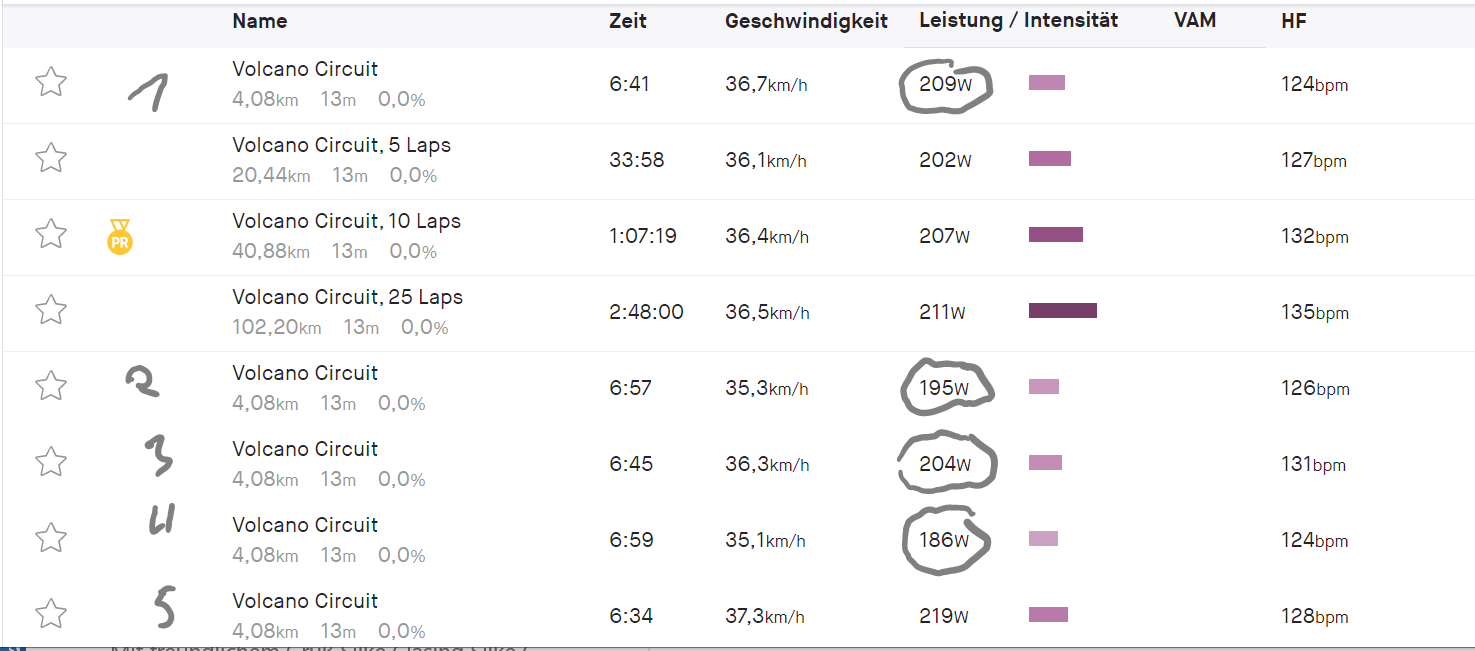This screenshot has width=1475, height=651.
Task: Click the HF column header
Action: click(x=1293, y=21)
